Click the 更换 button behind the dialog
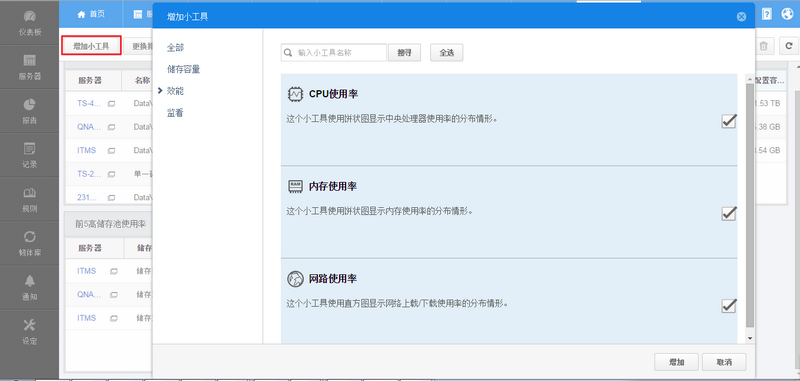800x381 pixels. (139, 46)
